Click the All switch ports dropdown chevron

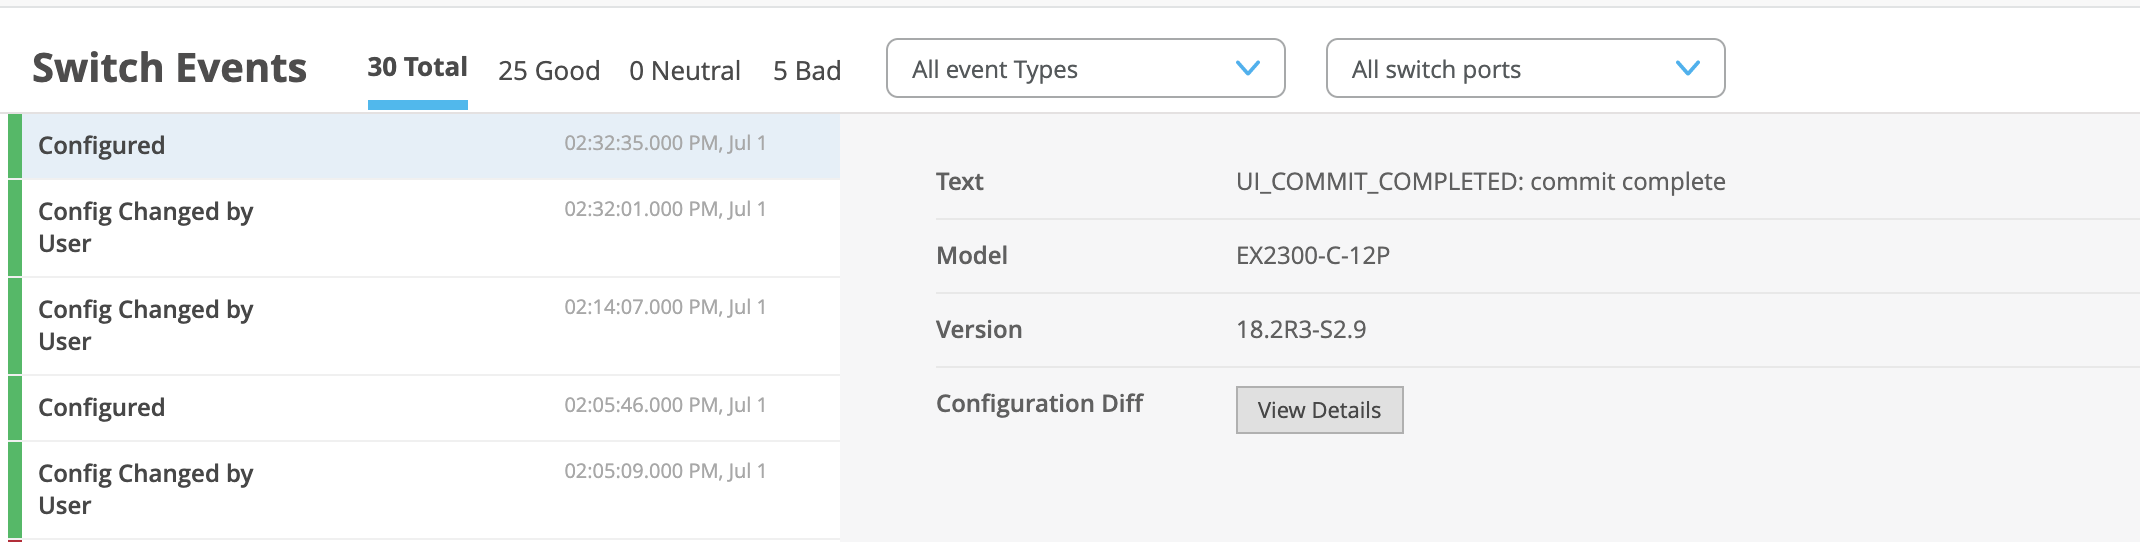(x=1687, y=68)
